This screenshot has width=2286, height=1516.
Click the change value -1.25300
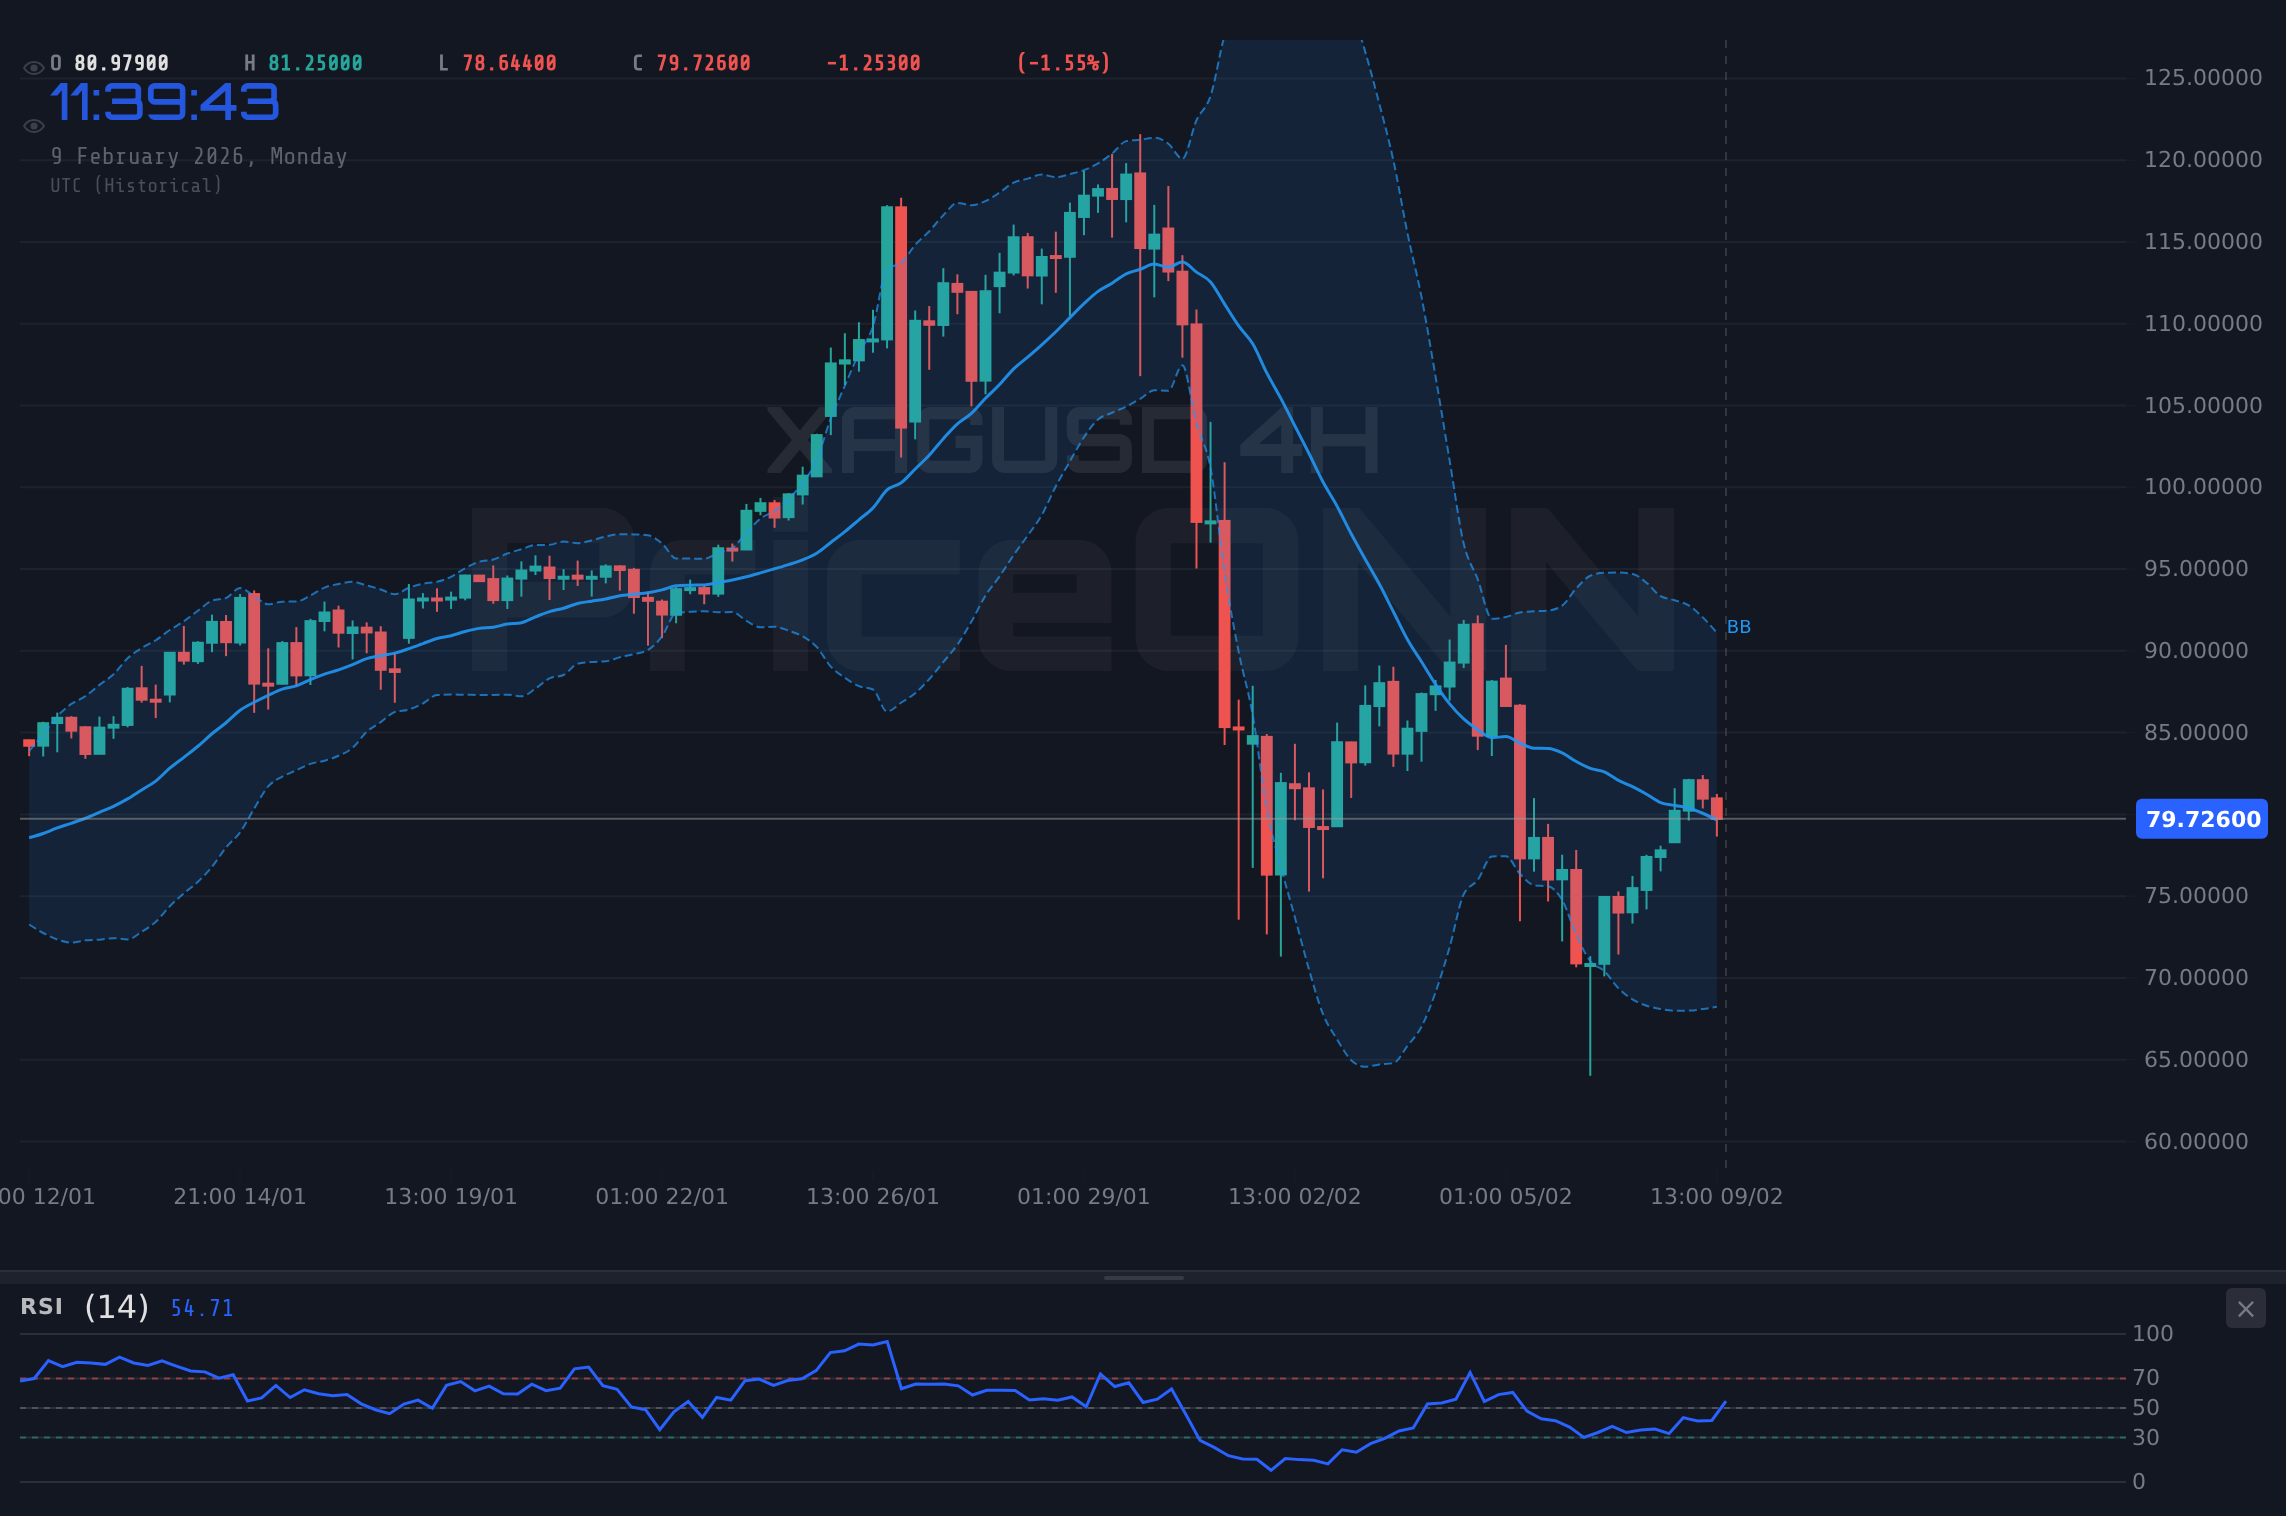[x=874, y=63]
